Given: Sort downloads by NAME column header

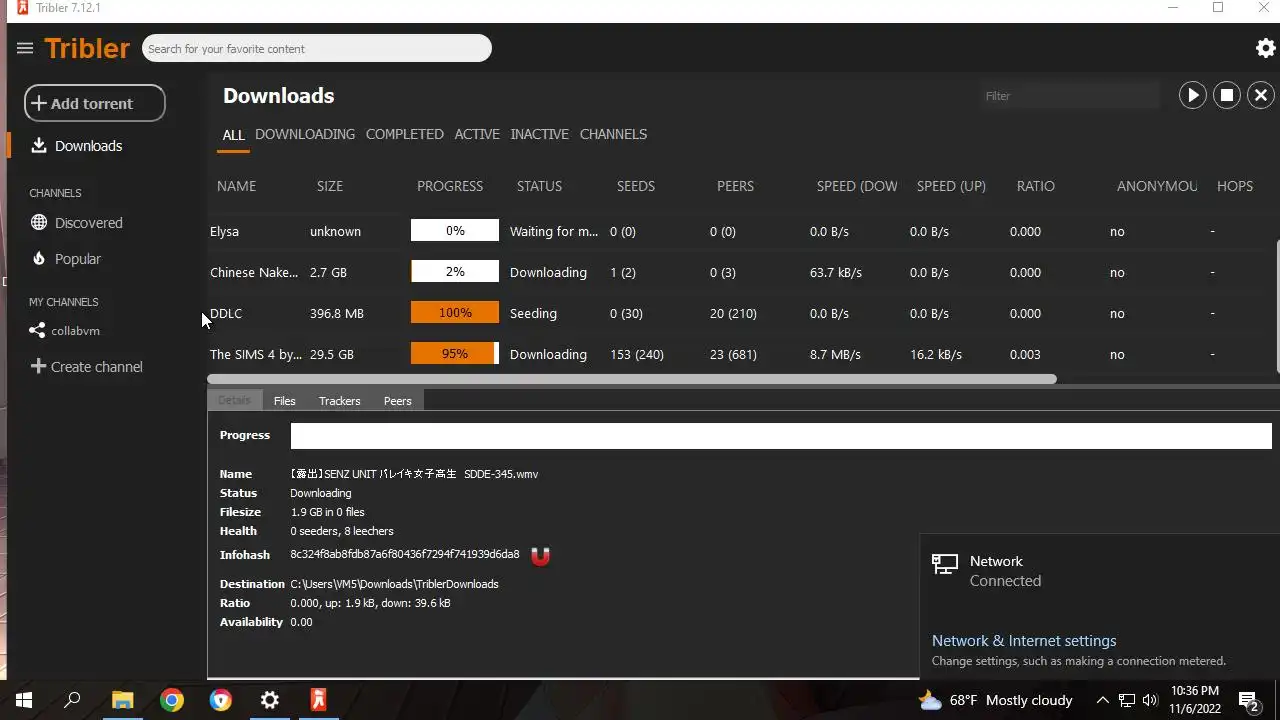Looking at the screenshot, I should (237, 186).
